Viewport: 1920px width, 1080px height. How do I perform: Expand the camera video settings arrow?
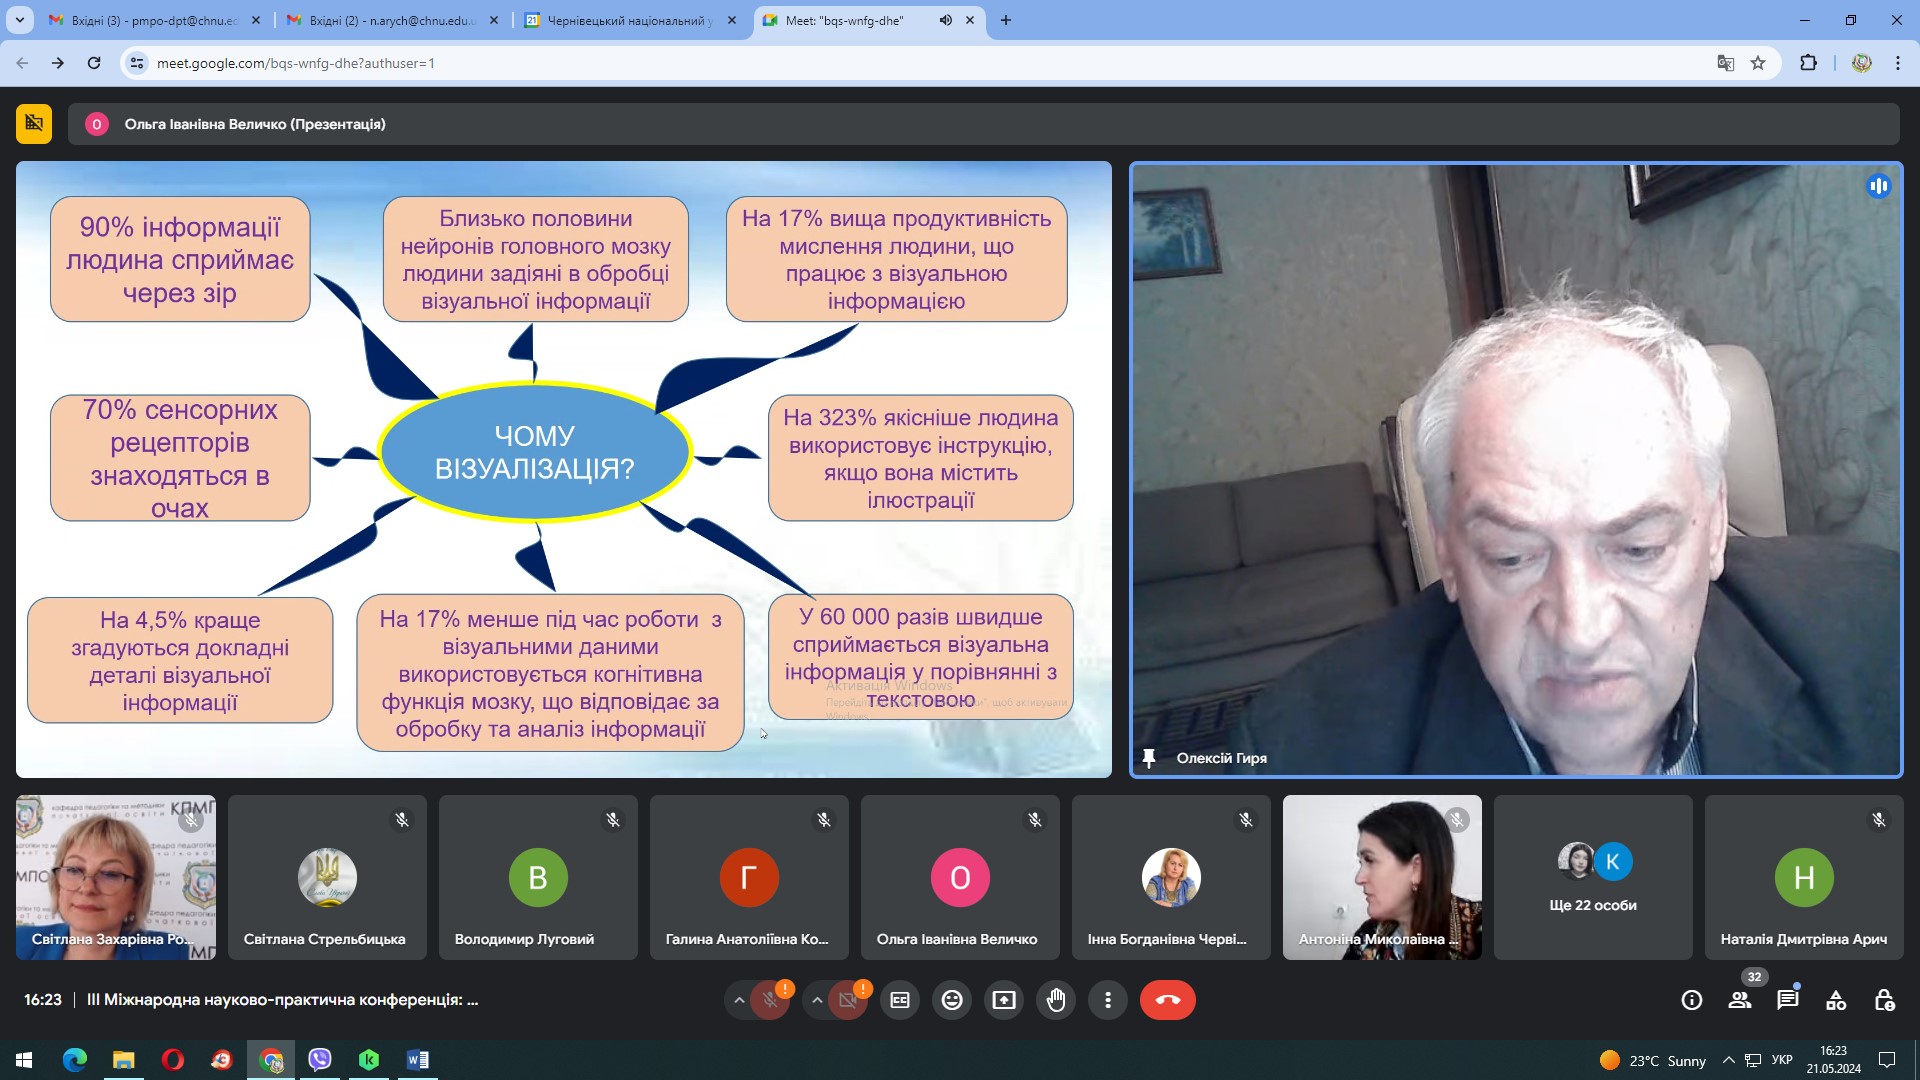pyautogui.click(x=817, y=1000)
